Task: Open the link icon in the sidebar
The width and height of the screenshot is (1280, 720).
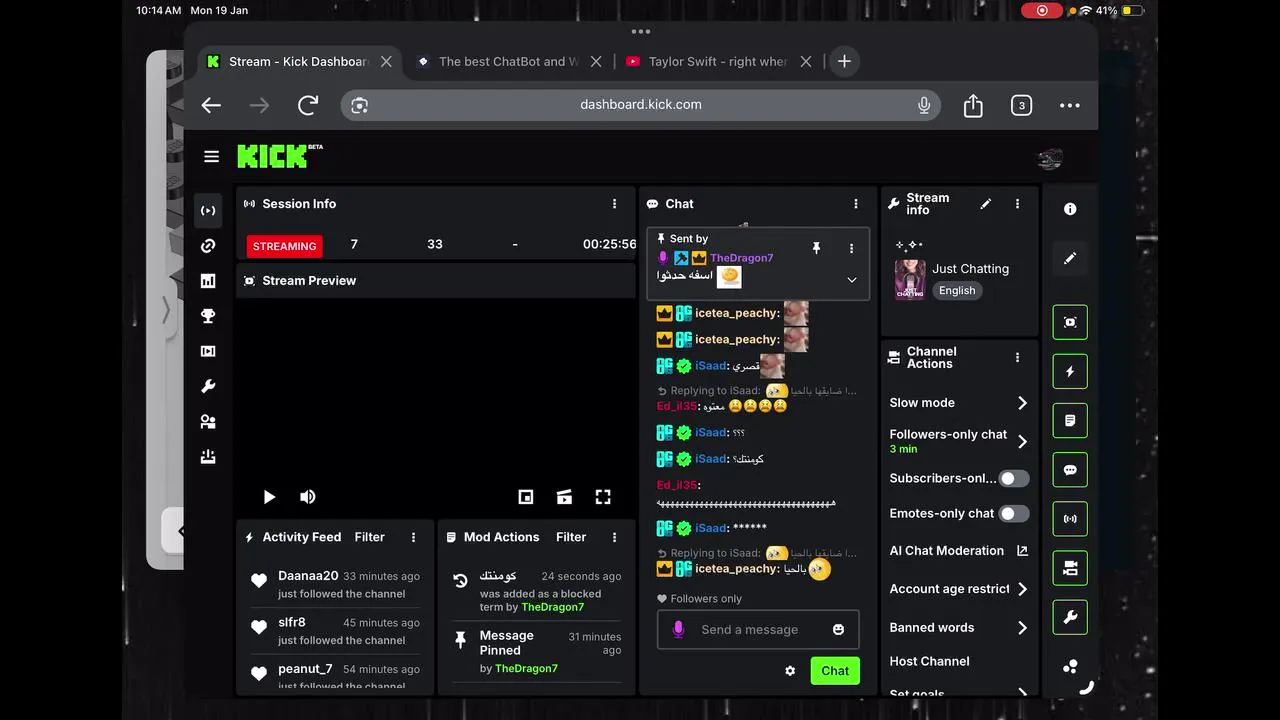Action: pos(208,246)
